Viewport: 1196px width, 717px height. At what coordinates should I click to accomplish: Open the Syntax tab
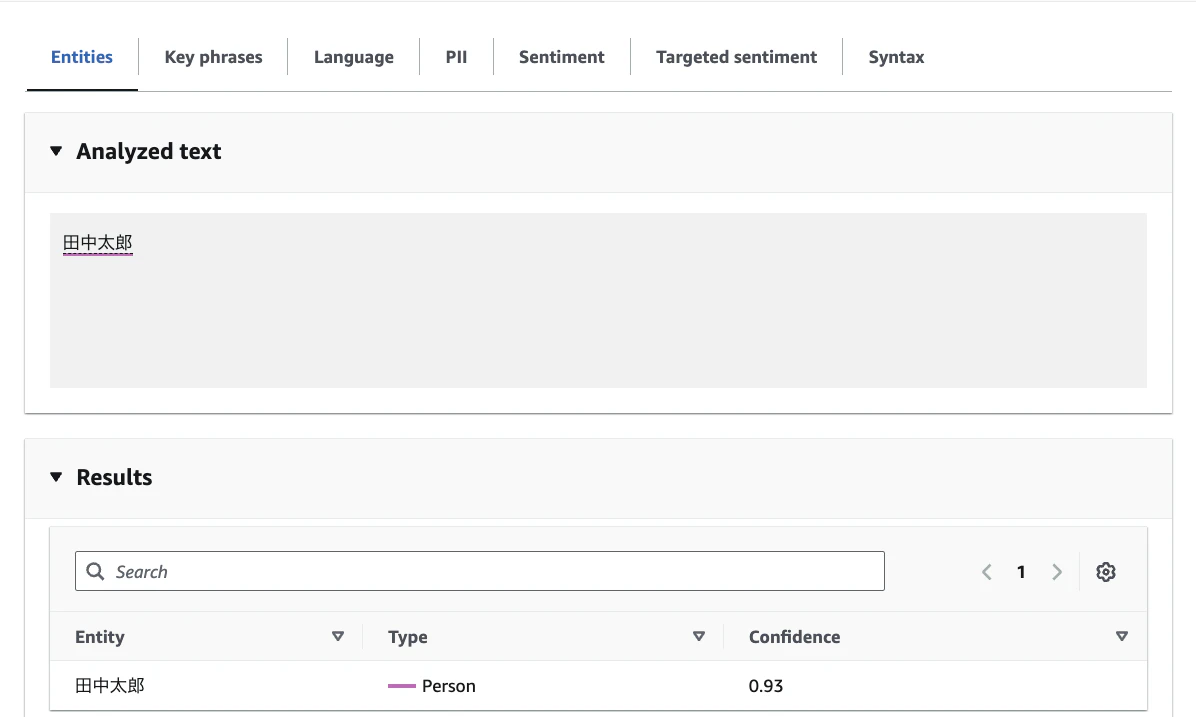coord(896,57)
